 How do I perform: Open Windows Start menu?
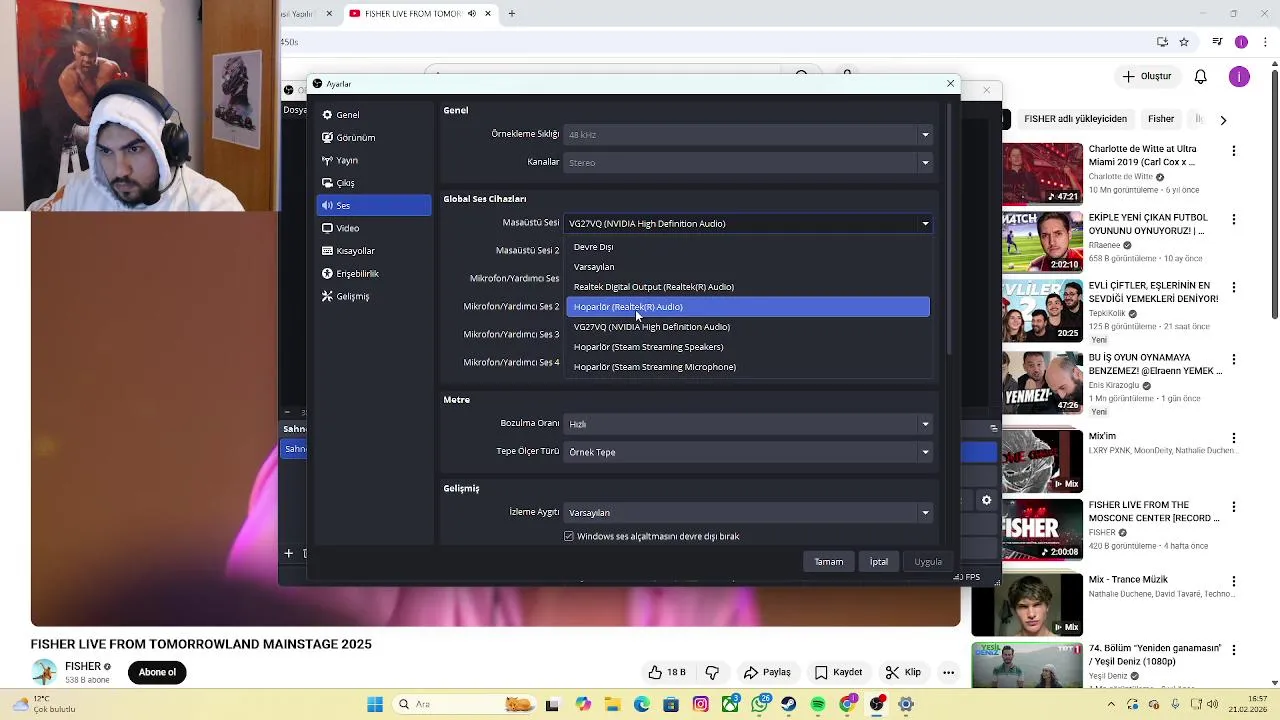pos(375,705)
